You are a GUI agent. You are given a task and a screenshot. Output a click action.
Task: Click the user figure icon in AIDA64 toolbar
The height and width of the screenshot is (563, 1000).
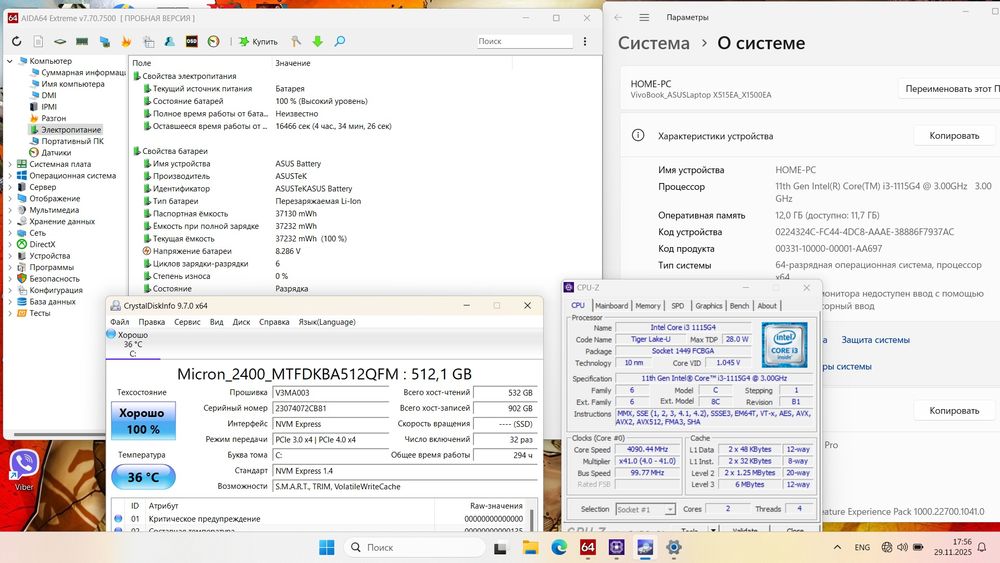170,41
